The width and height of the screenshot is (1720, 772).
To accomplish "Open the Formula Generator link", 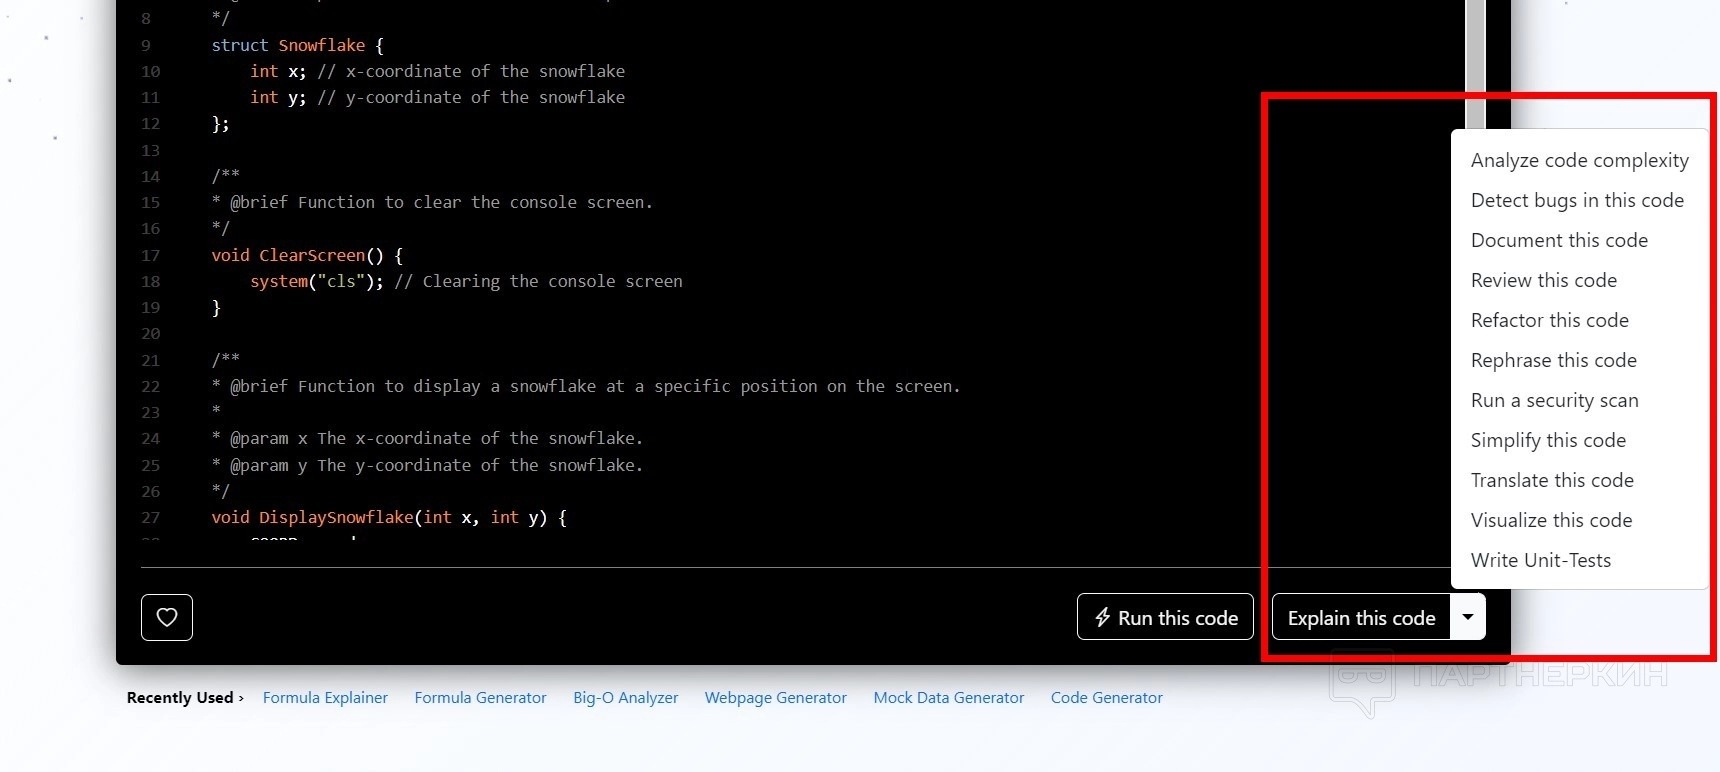I will pyautogui.click(x=480, y=698).
